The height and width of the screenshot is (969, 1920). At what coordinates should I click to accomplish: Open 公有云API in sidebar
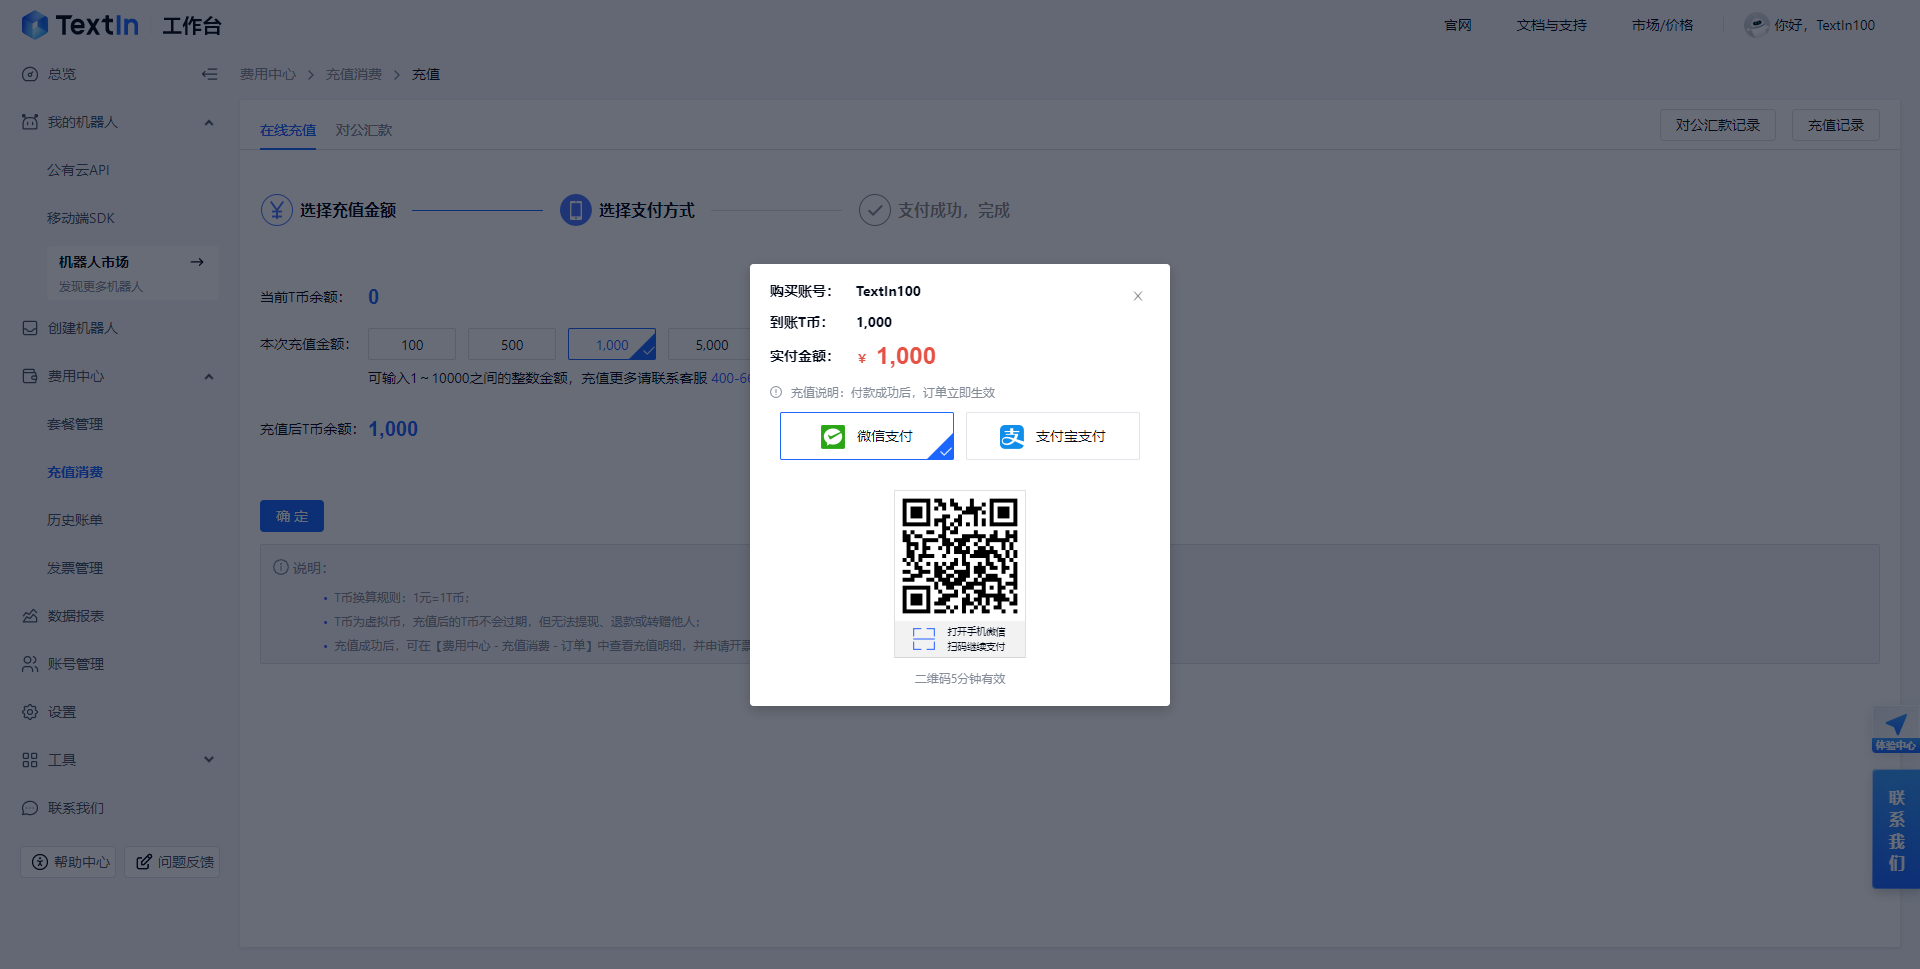[x=78, y=170]
